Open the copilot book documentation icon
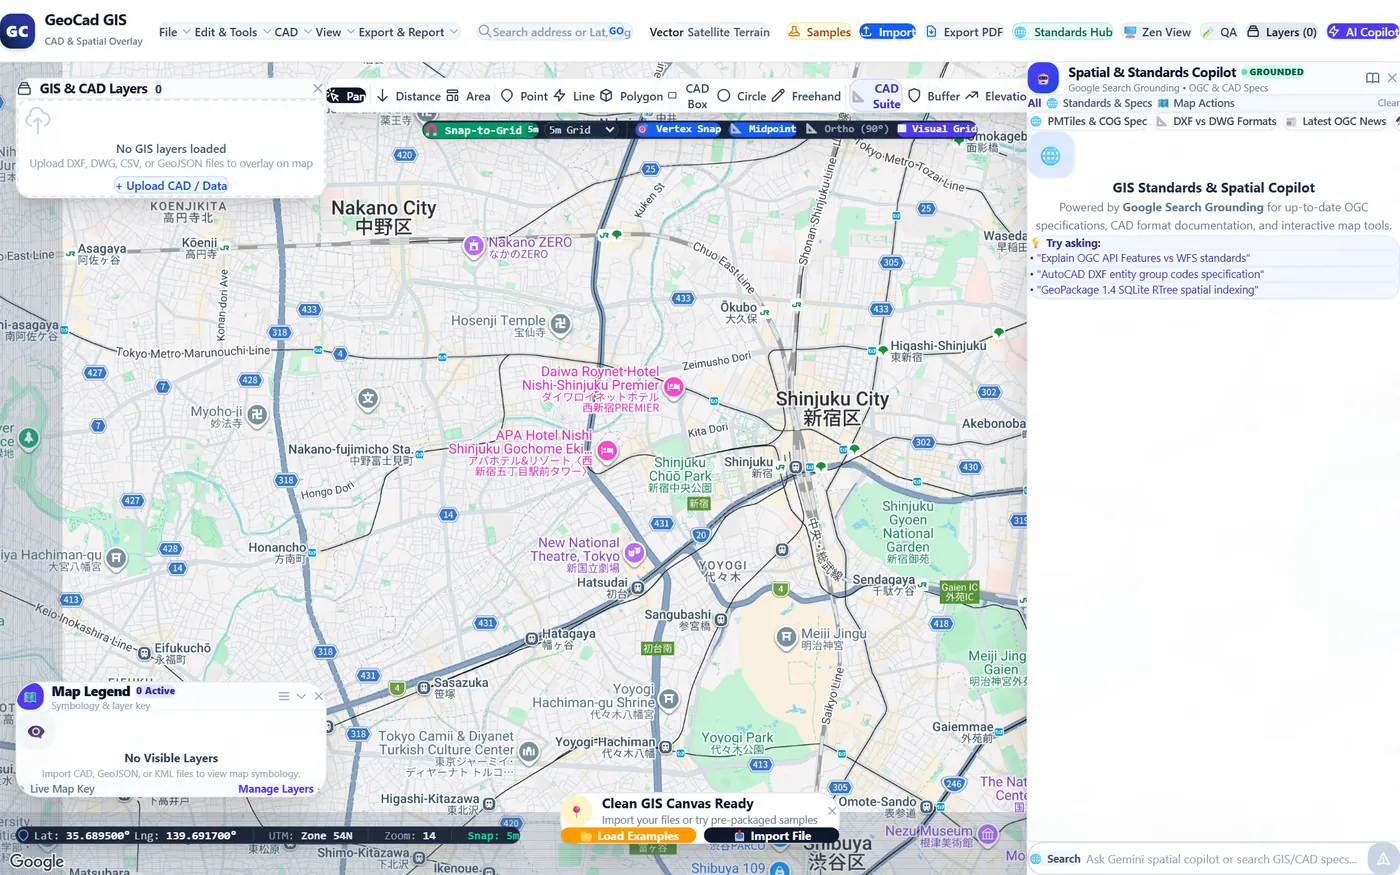 tap(1372, 78)
